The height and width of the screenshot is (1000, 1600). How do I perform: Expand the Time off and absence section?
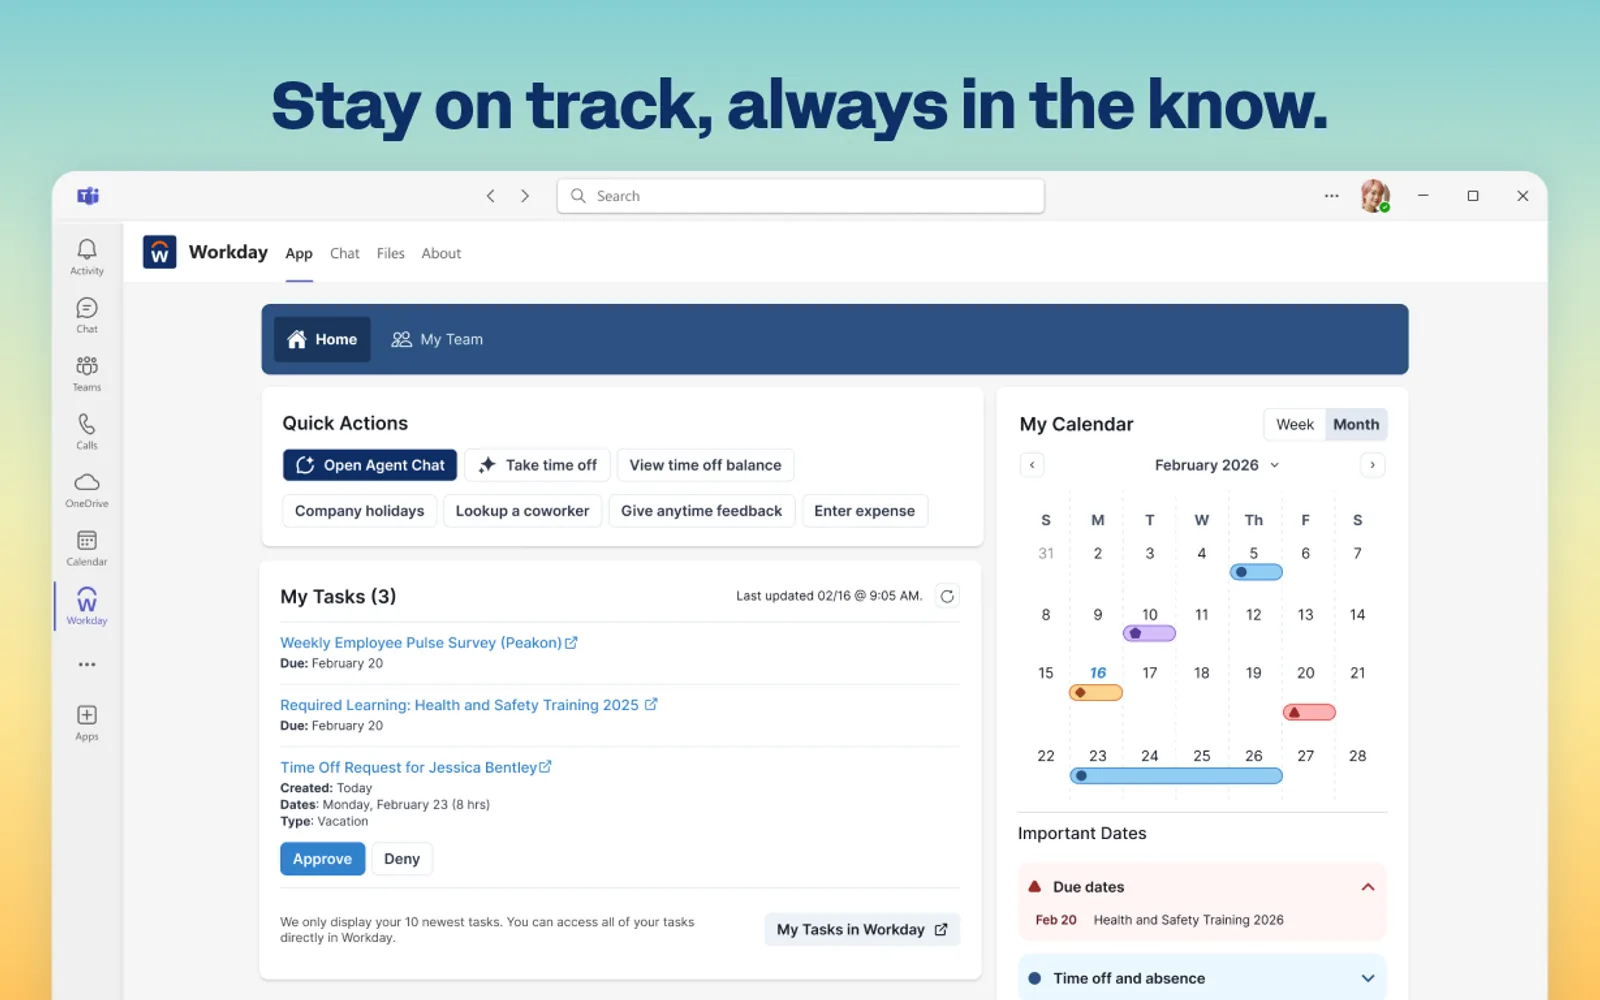(1368, 978)
